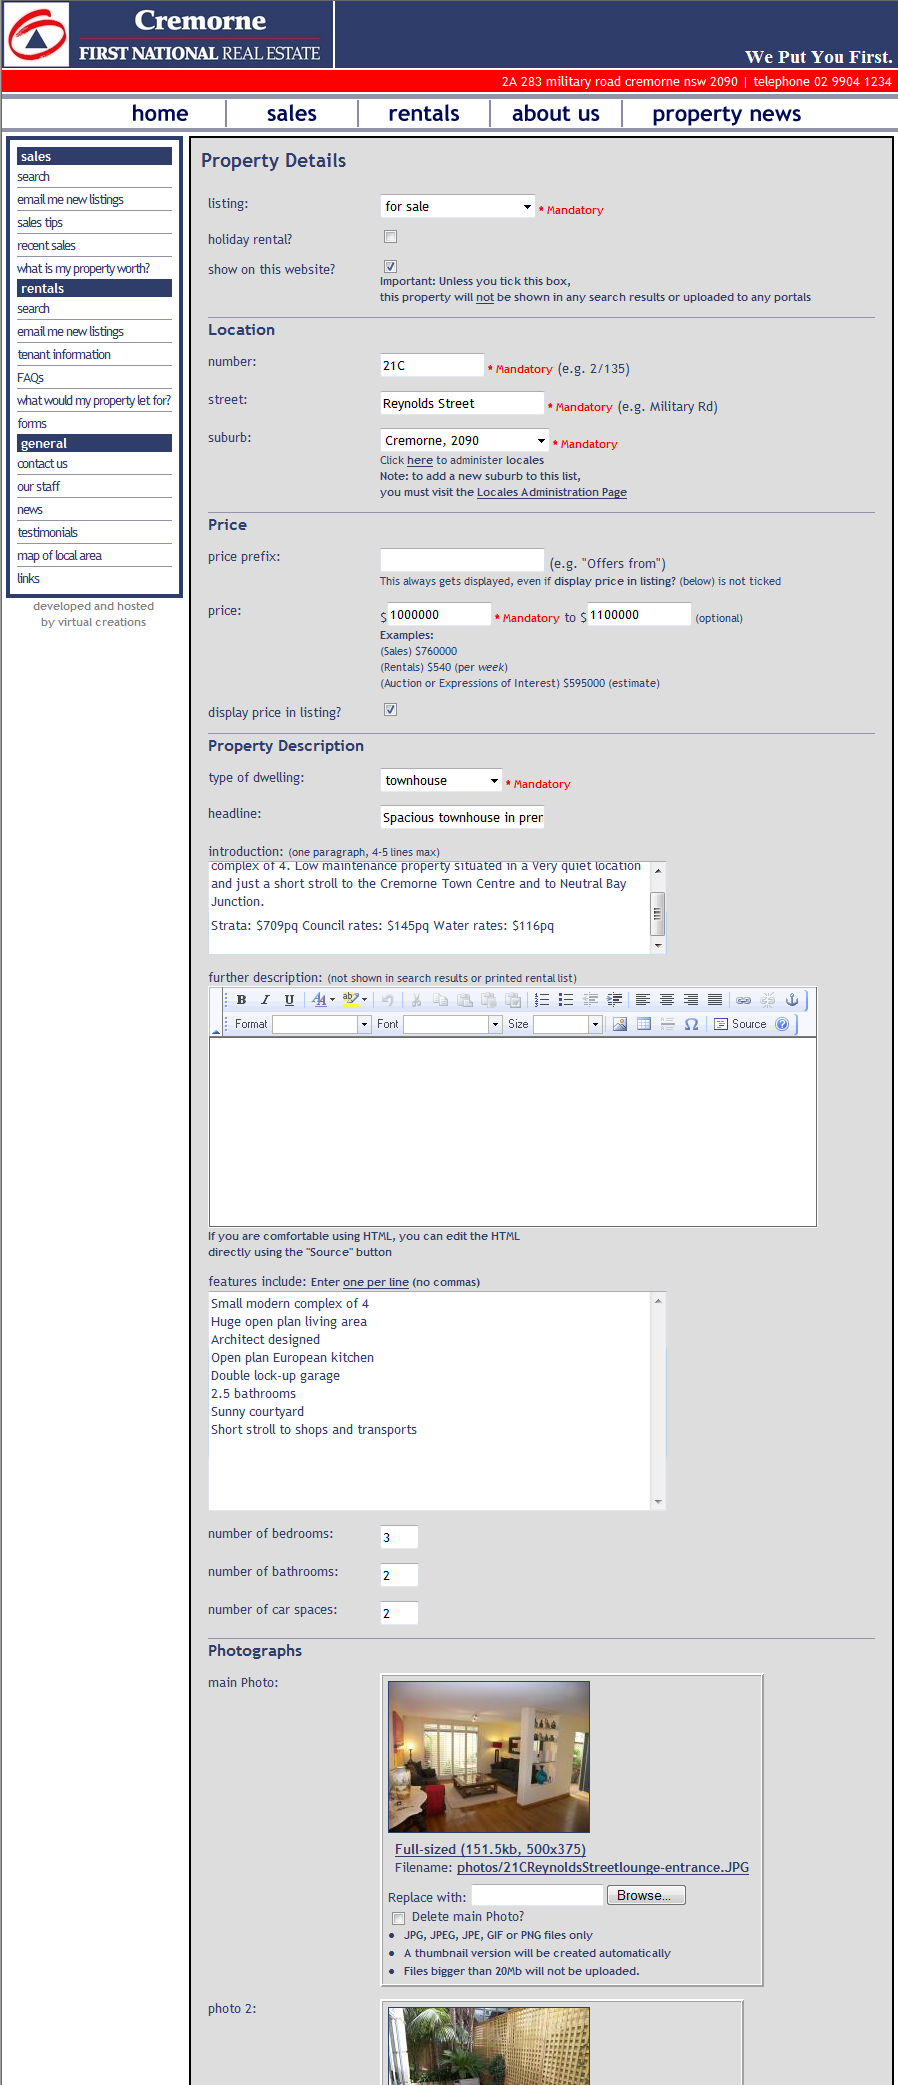The width and height of the screenshot is (898, 2085).
Task: Click the First National logo icon
Action: pyautogui.click(x=36, y=35)
